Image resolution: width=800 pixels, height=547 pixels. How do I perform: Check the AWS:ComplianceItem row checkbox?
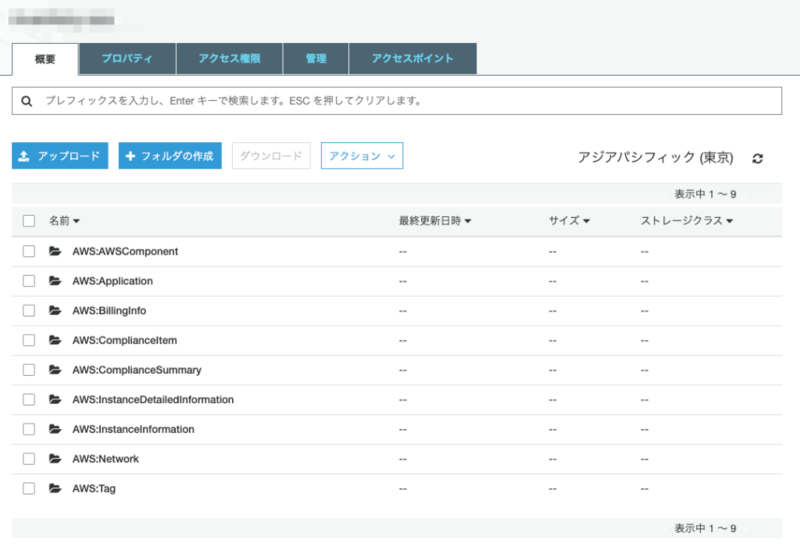point(29,340)
